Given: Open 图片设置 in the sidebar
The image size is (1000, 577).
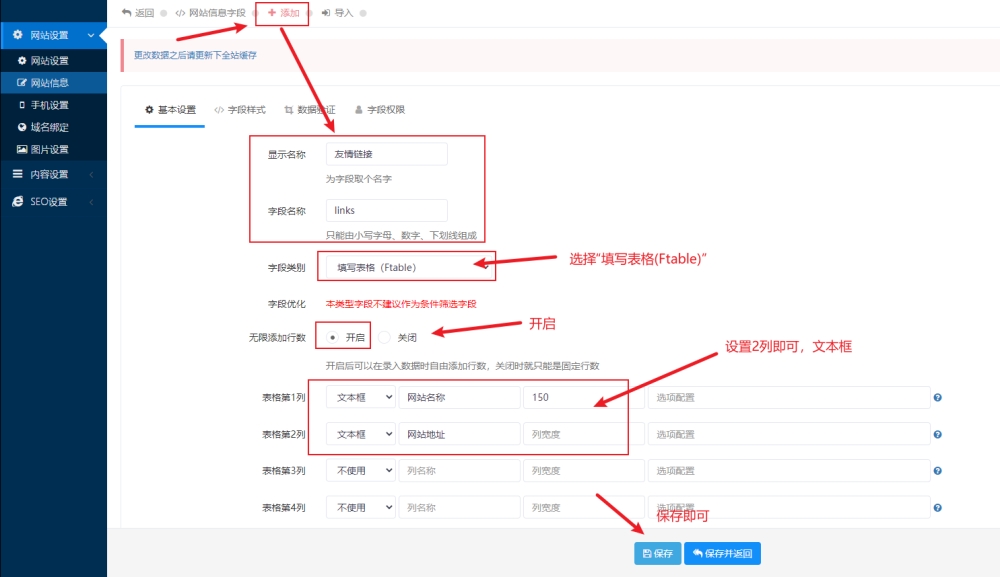Looking at the screenshot, I should pos(54,149).
